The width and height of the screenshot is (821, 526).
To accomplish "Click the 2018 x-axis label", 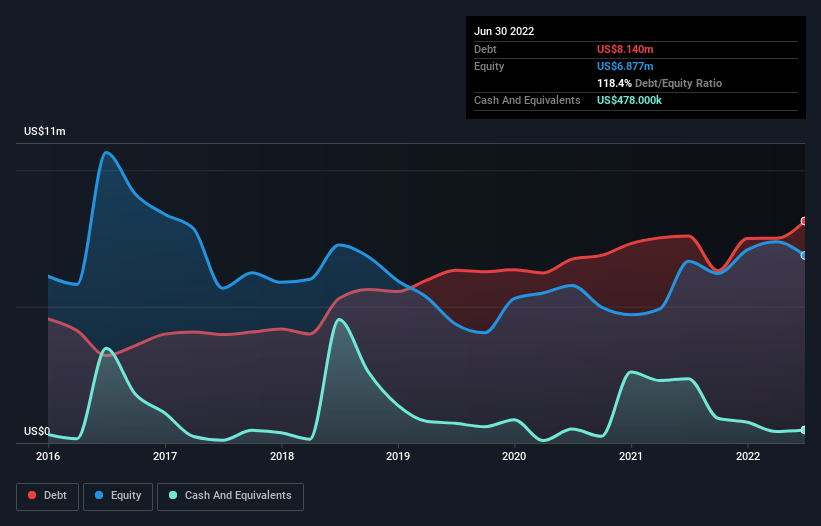I will coord(282,456).
